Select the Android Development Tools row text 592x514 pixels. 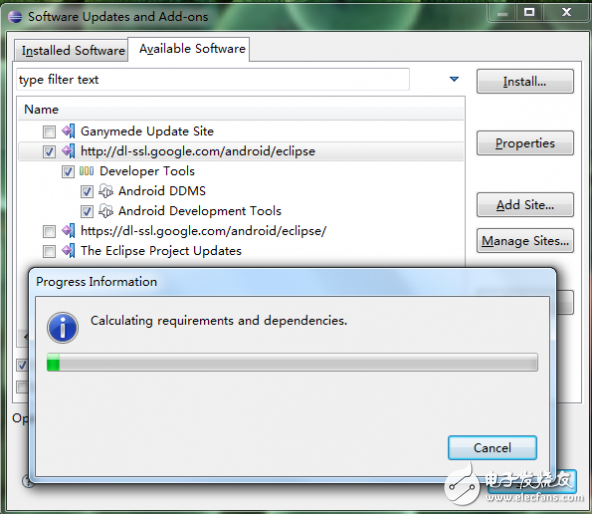tap(200, 211)
